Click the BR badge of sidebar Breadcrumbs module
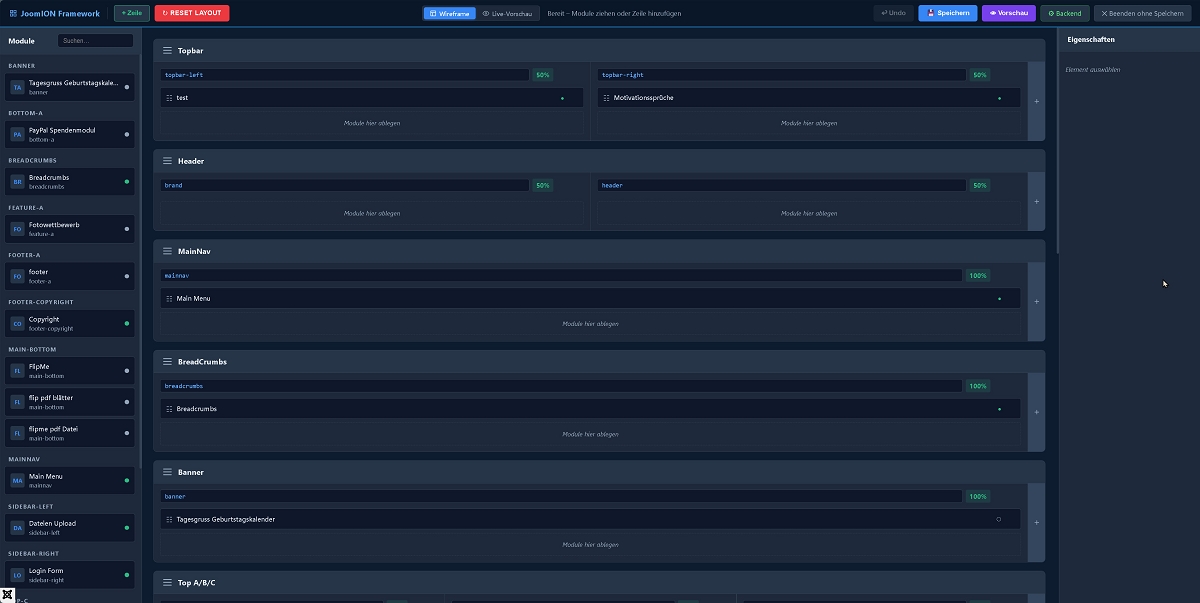 click(17, 181)
